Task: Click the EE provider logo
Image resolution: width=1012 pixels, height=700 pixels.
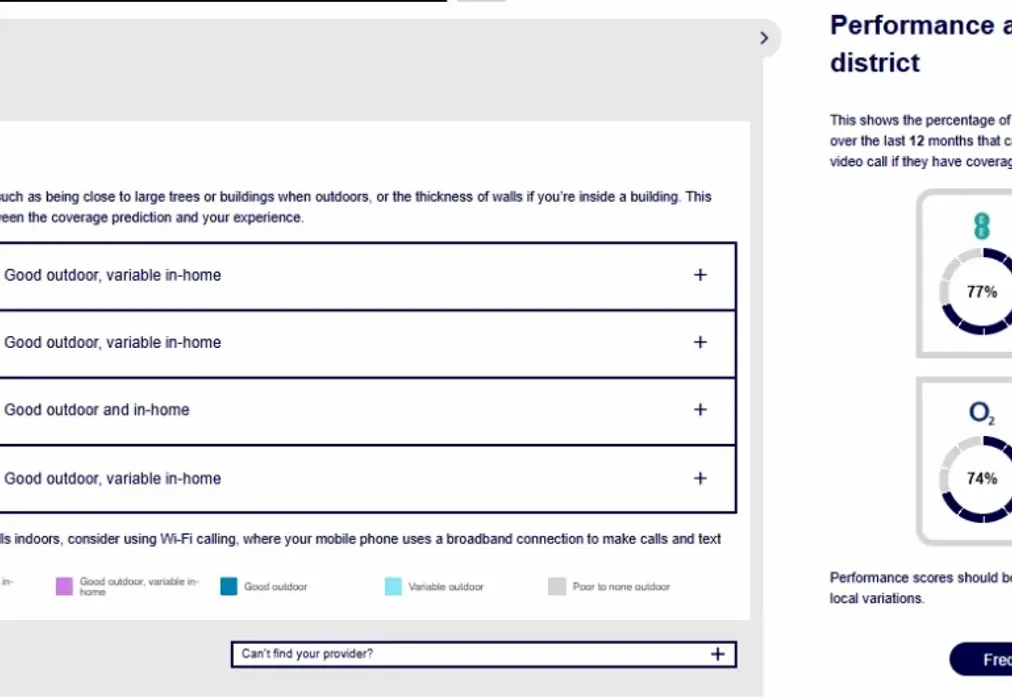Action: pos(982,226)
